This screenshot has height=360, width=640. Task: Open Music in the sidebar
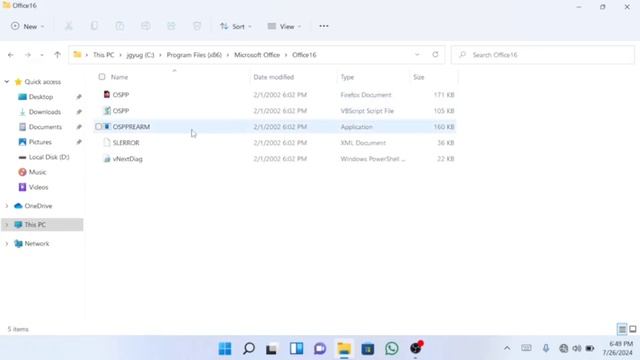pos(37,172)
